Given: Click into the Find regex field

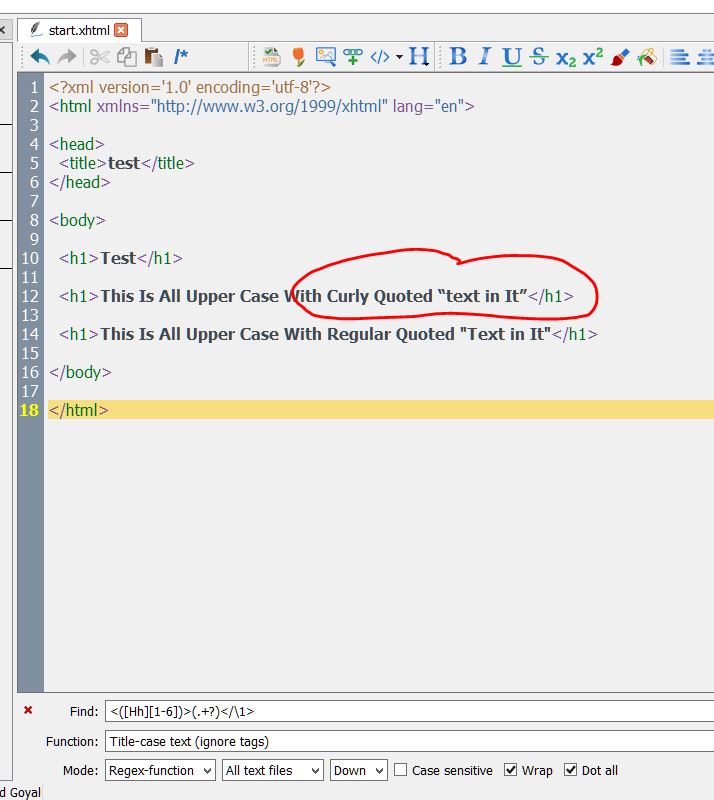Looking at the screenshot, I should coord(409,711).
